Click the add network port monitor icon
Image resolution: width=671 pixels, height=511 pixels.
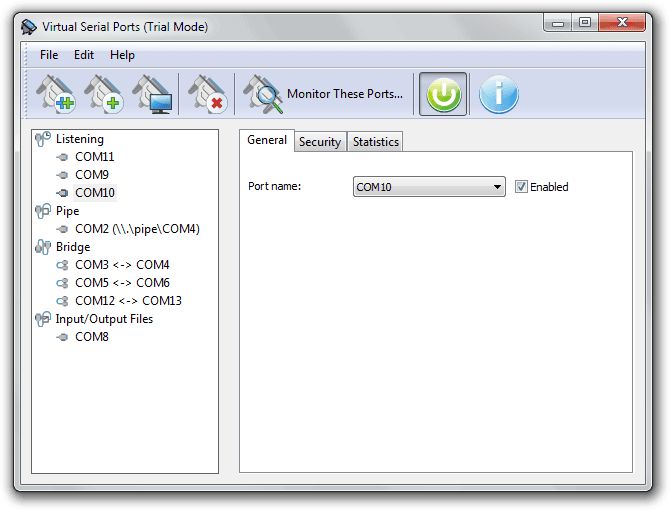click(x=152, y=95)
